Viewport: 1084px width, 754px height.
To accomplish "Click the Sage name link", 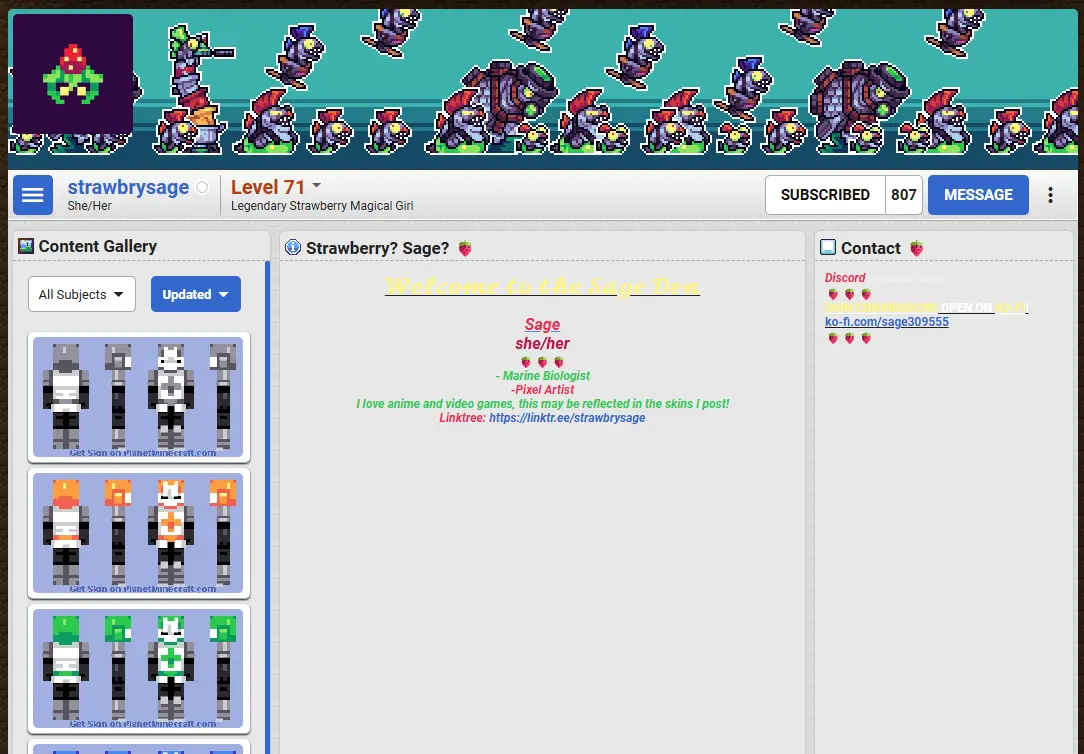I will click(x=542, y=324).
